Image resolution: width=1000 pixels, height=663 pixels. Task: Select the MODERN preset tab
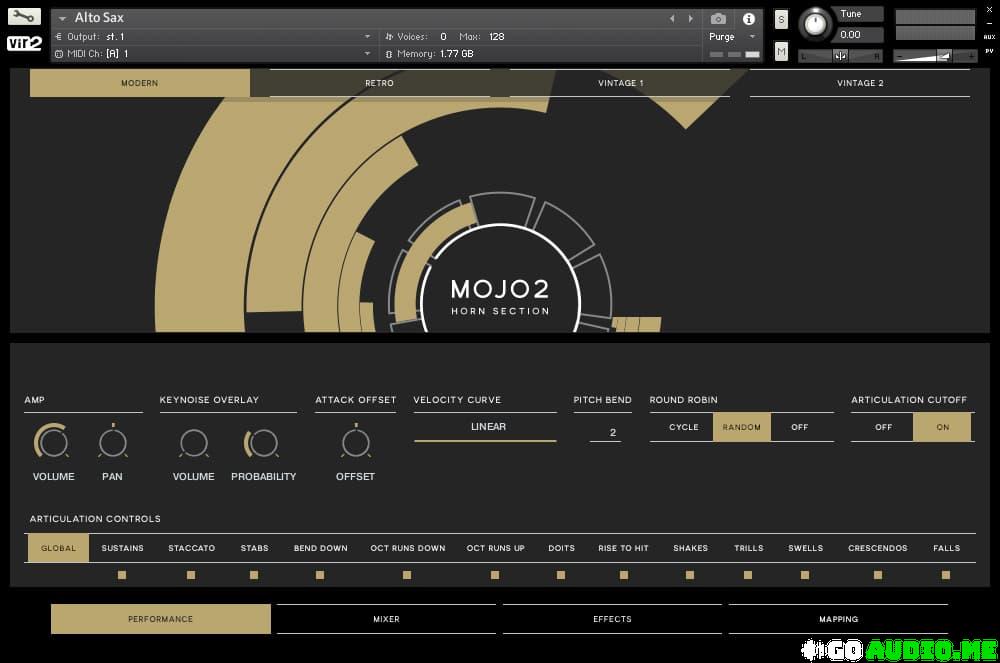coord(140,83)
